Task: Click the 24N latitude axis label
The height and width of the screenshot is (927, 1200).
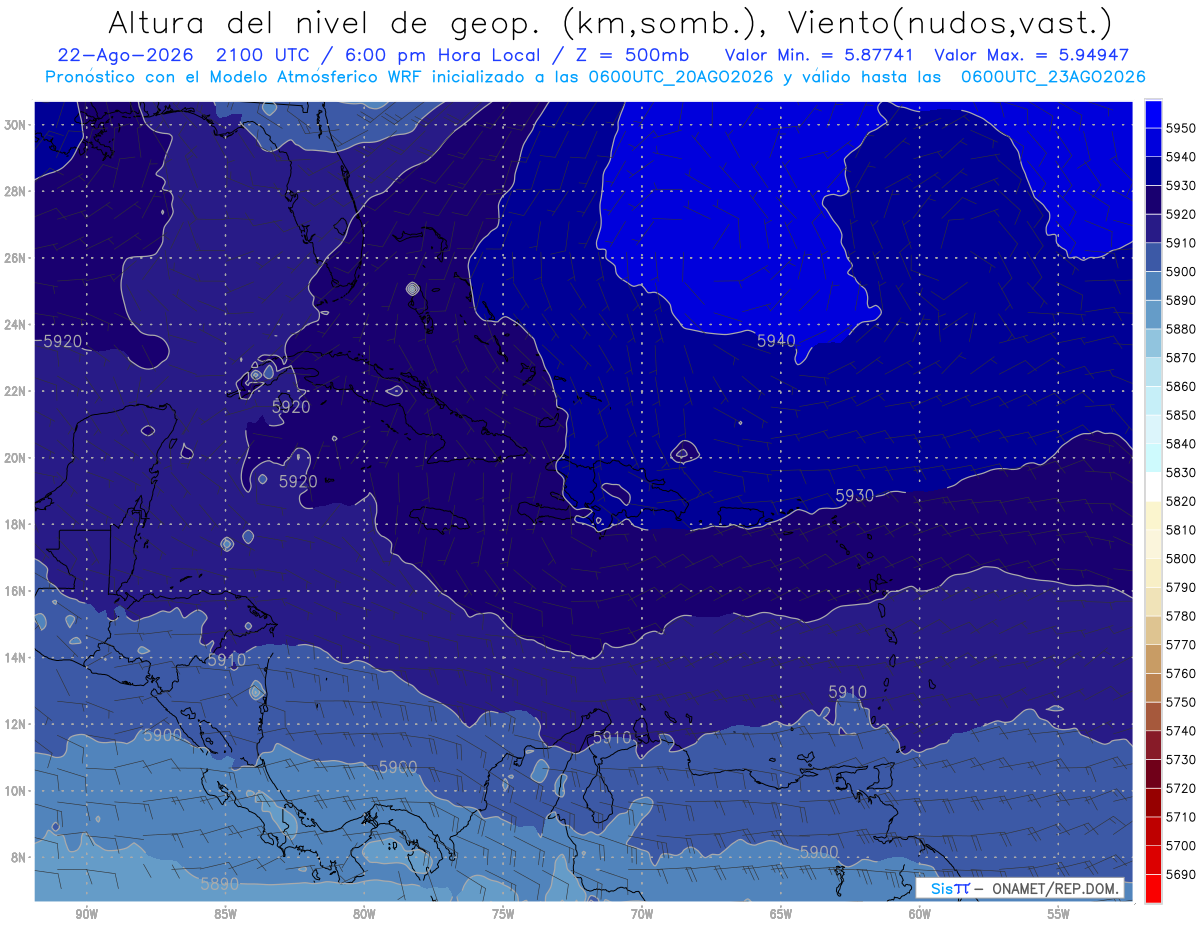Action: 15,325
